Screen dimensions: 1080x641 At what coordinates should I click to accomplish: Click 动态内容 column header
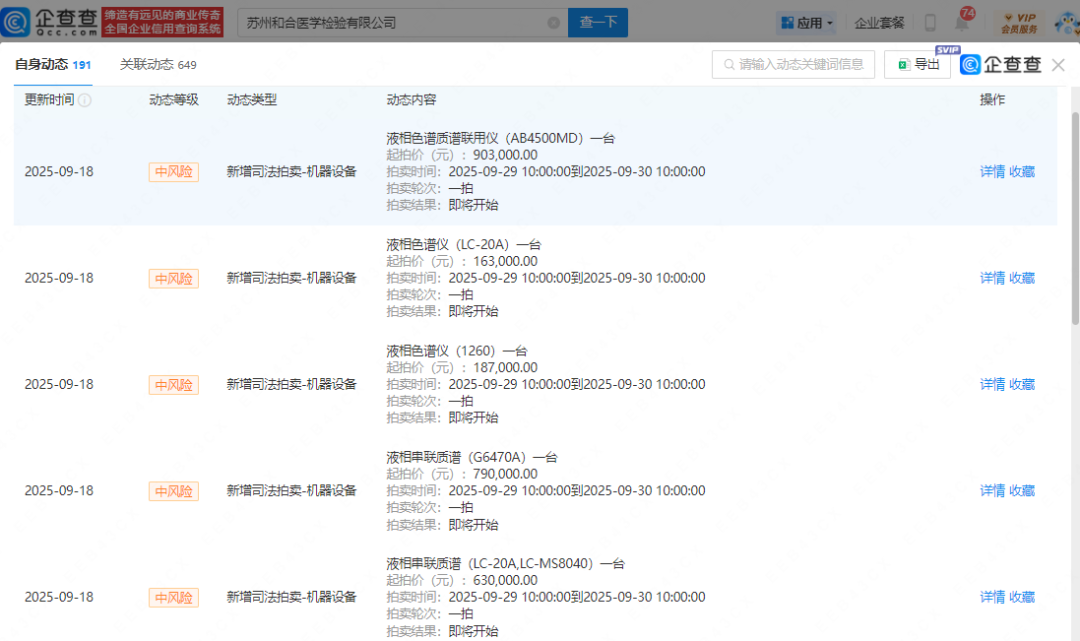point(411,100)
